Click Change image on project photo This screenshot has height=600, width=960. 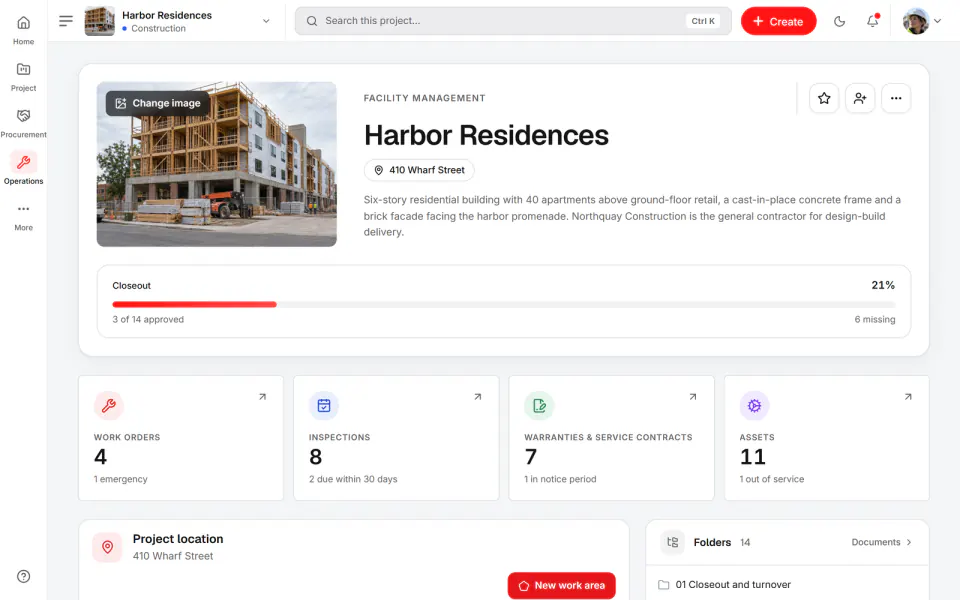[158, 103]
